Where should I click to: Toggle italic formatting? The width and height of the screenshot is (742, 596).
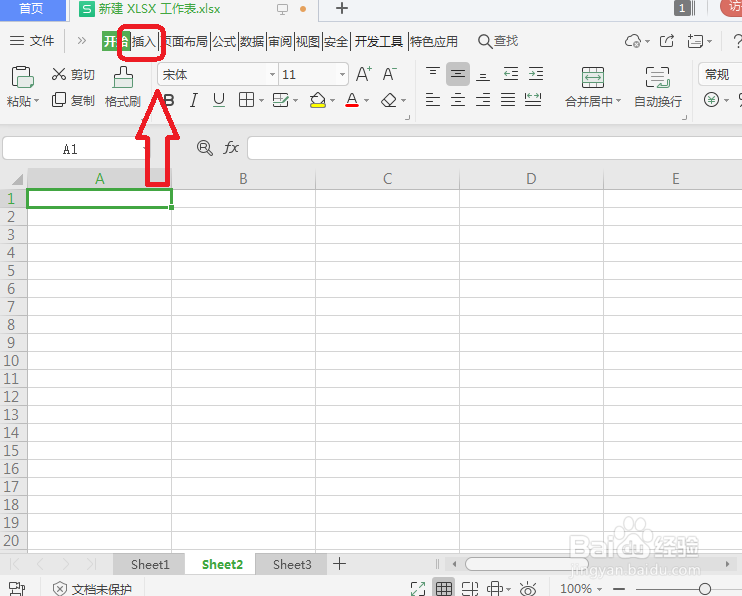pos(193,100)
